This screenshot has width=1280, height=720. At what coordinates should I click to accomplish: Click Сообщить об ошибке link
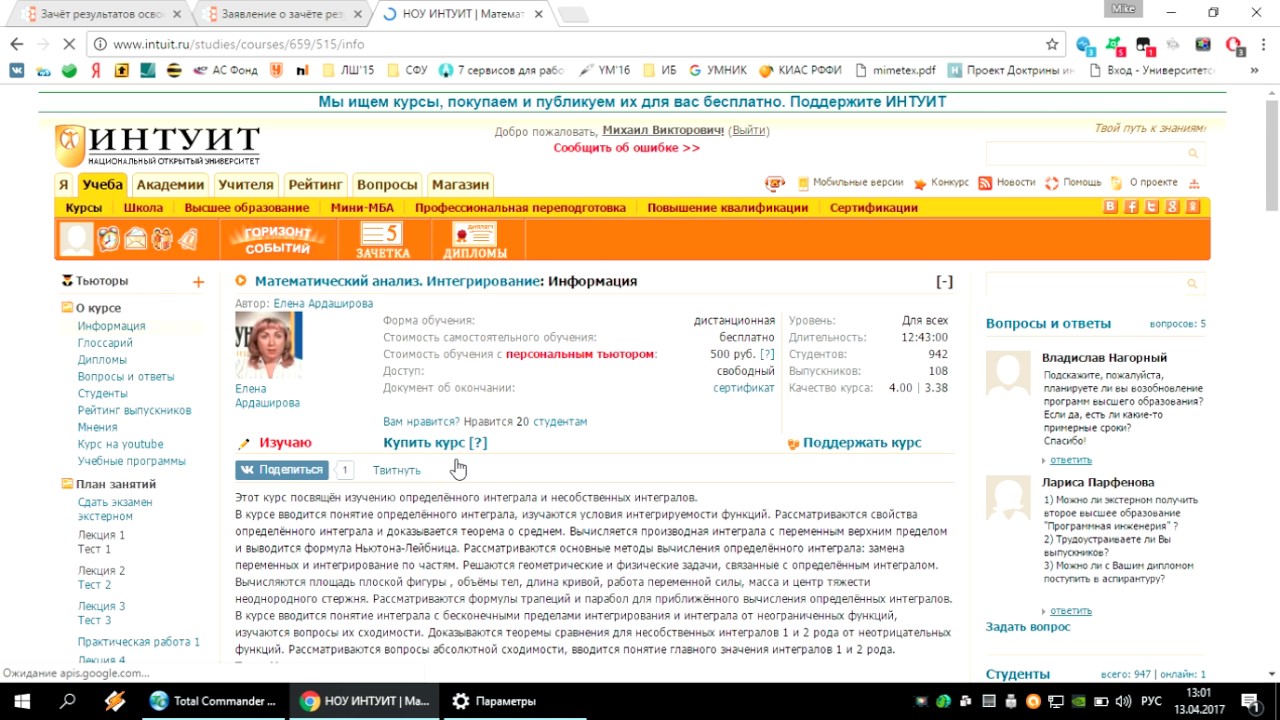(x=627, y=148)
